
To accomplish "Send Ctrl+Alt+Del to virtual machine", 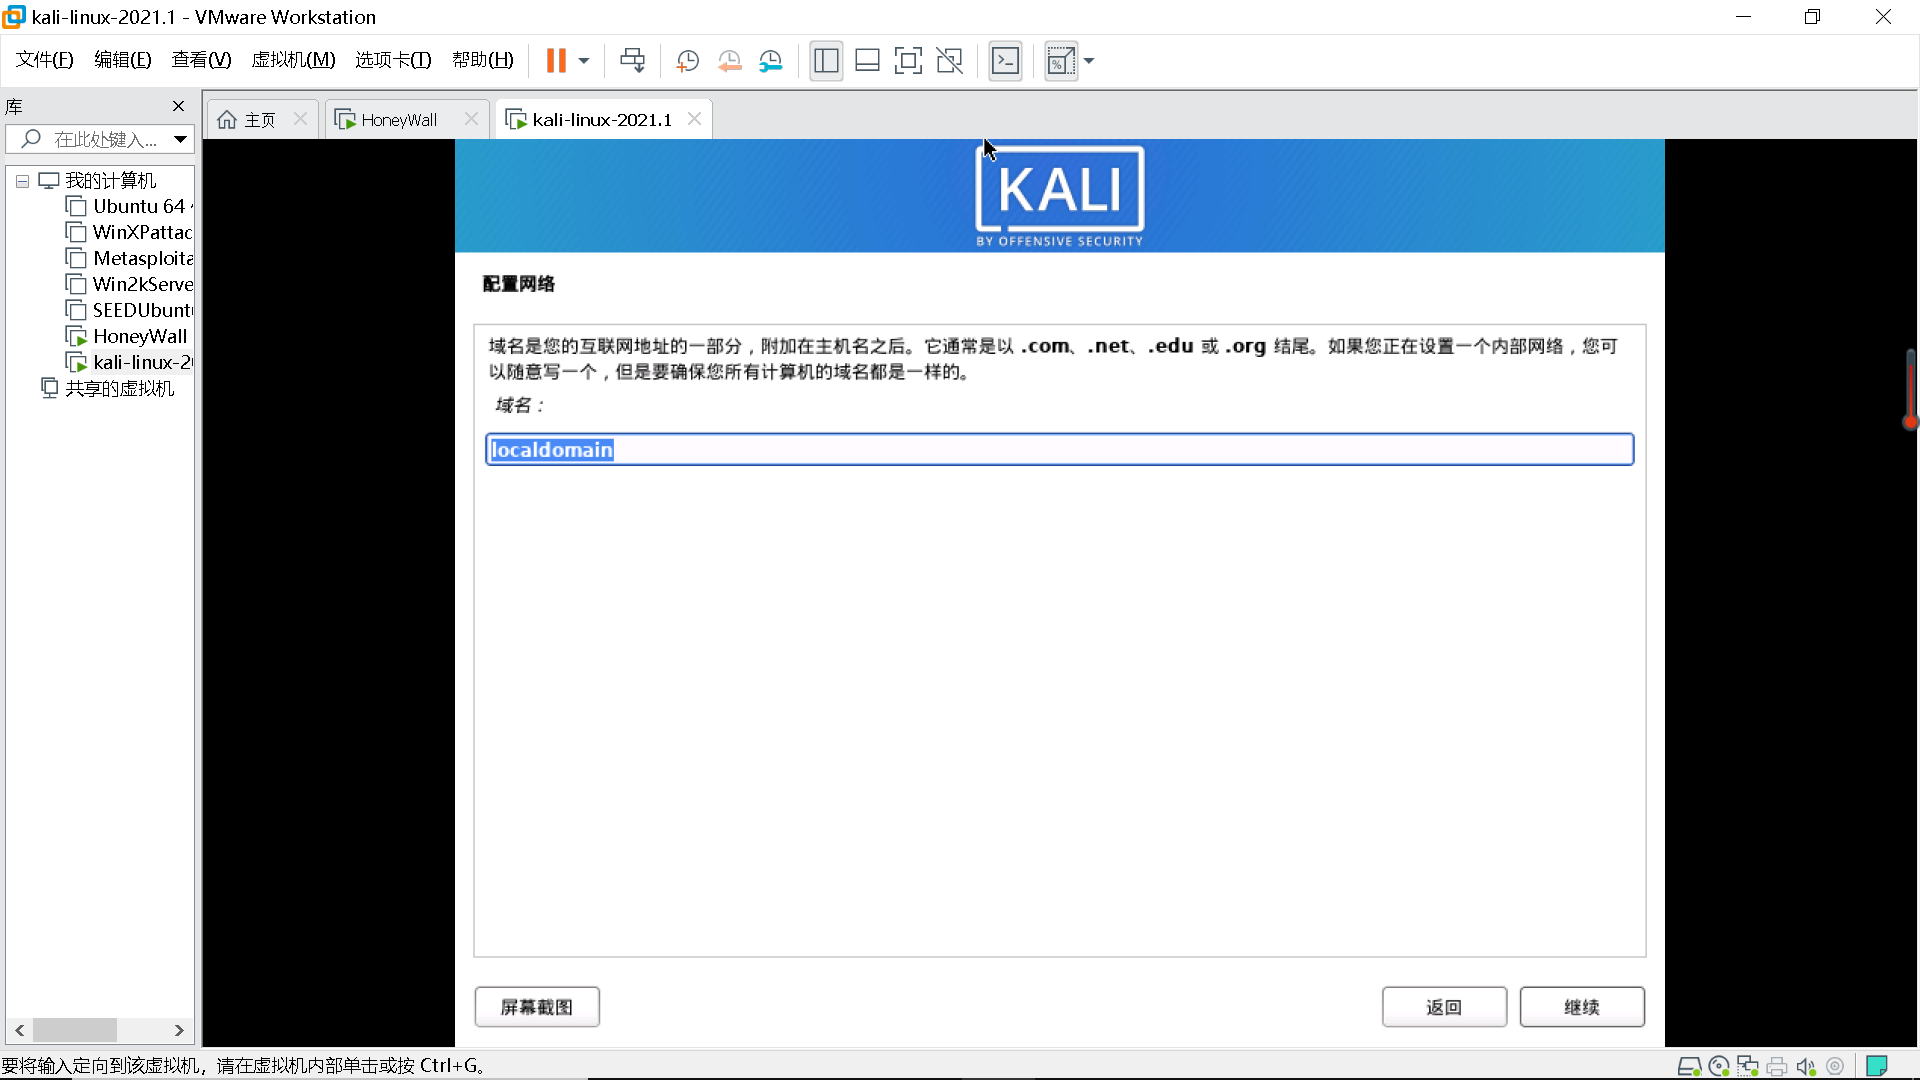I will point(632,61).
